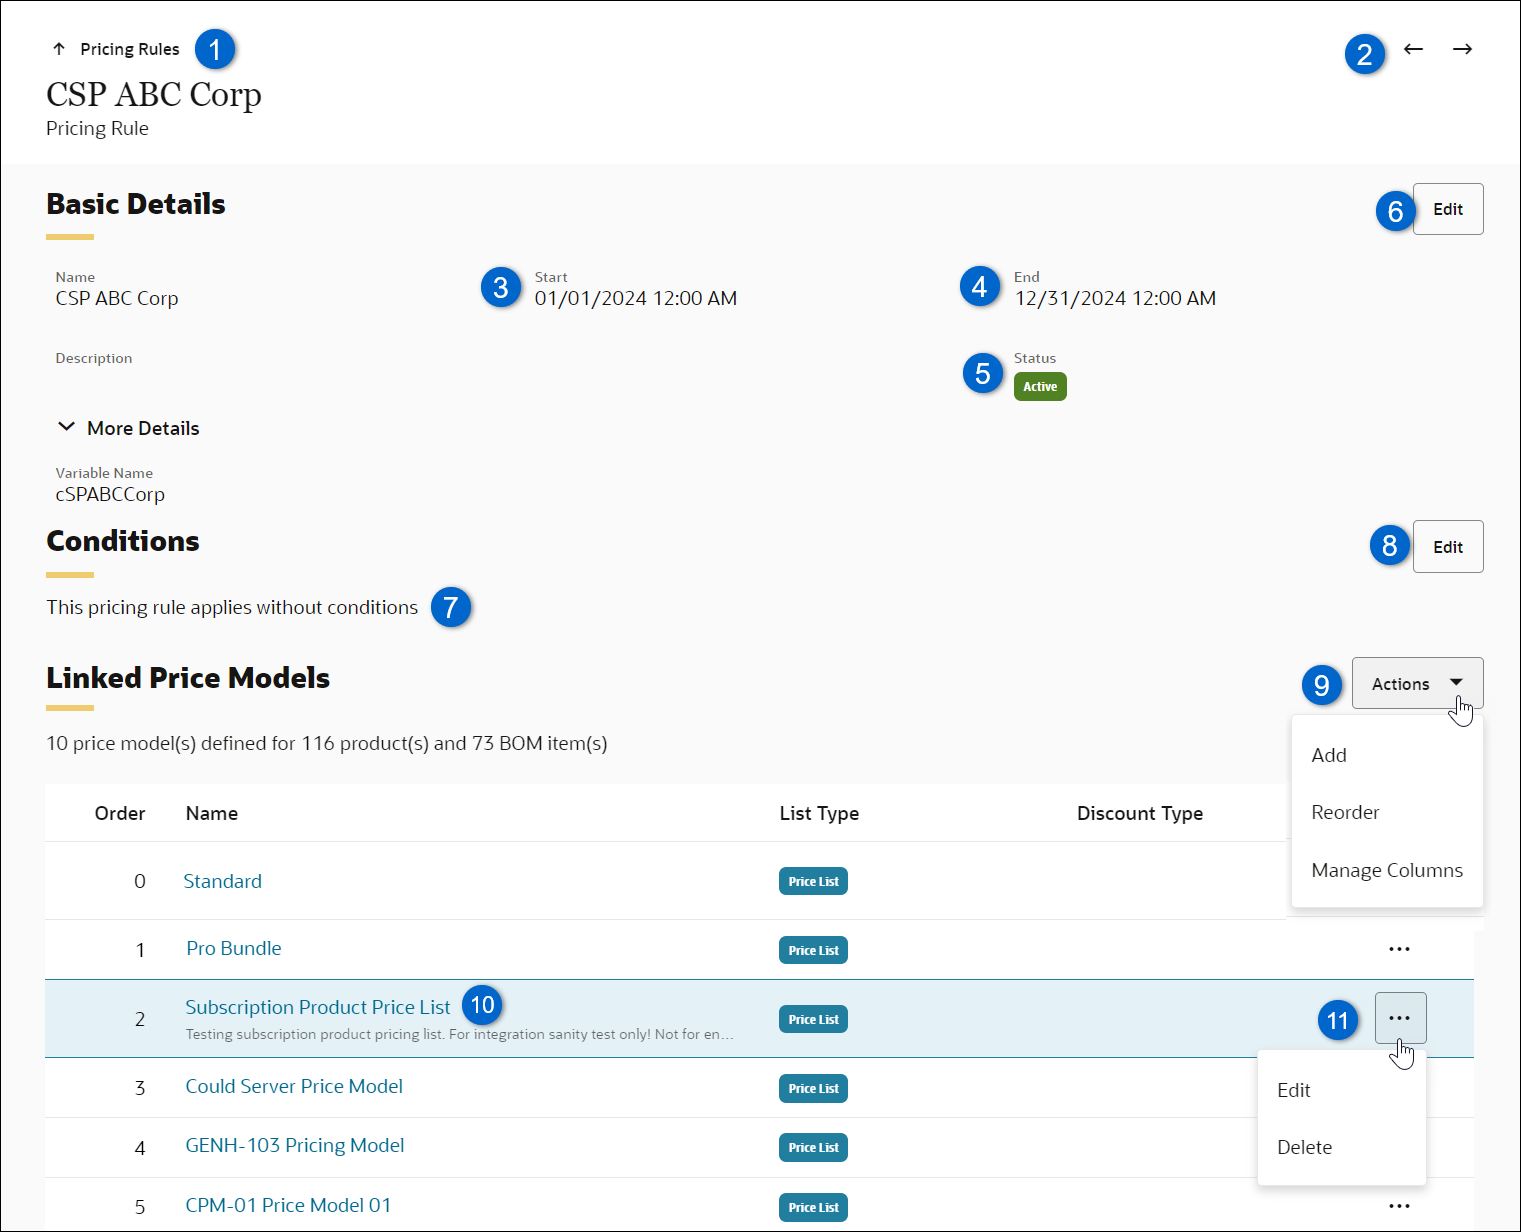
Task: Choose Manage Columns from the Actions menu
Action: 1386,870
